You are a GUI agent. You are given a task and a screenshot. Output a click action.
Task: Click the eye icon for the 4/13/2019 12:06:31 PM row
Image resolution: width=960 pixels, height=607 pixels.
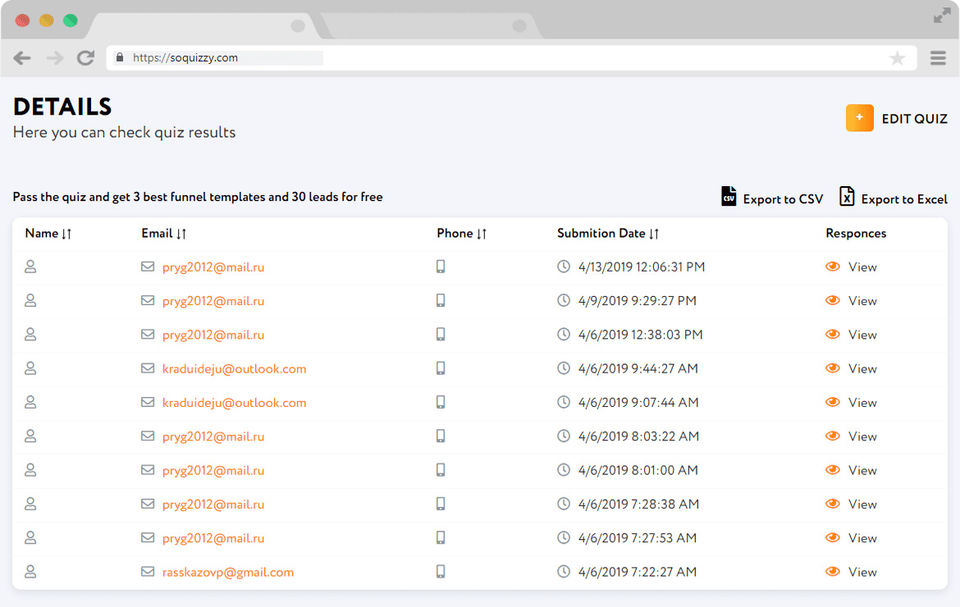(x=833, y=266)
